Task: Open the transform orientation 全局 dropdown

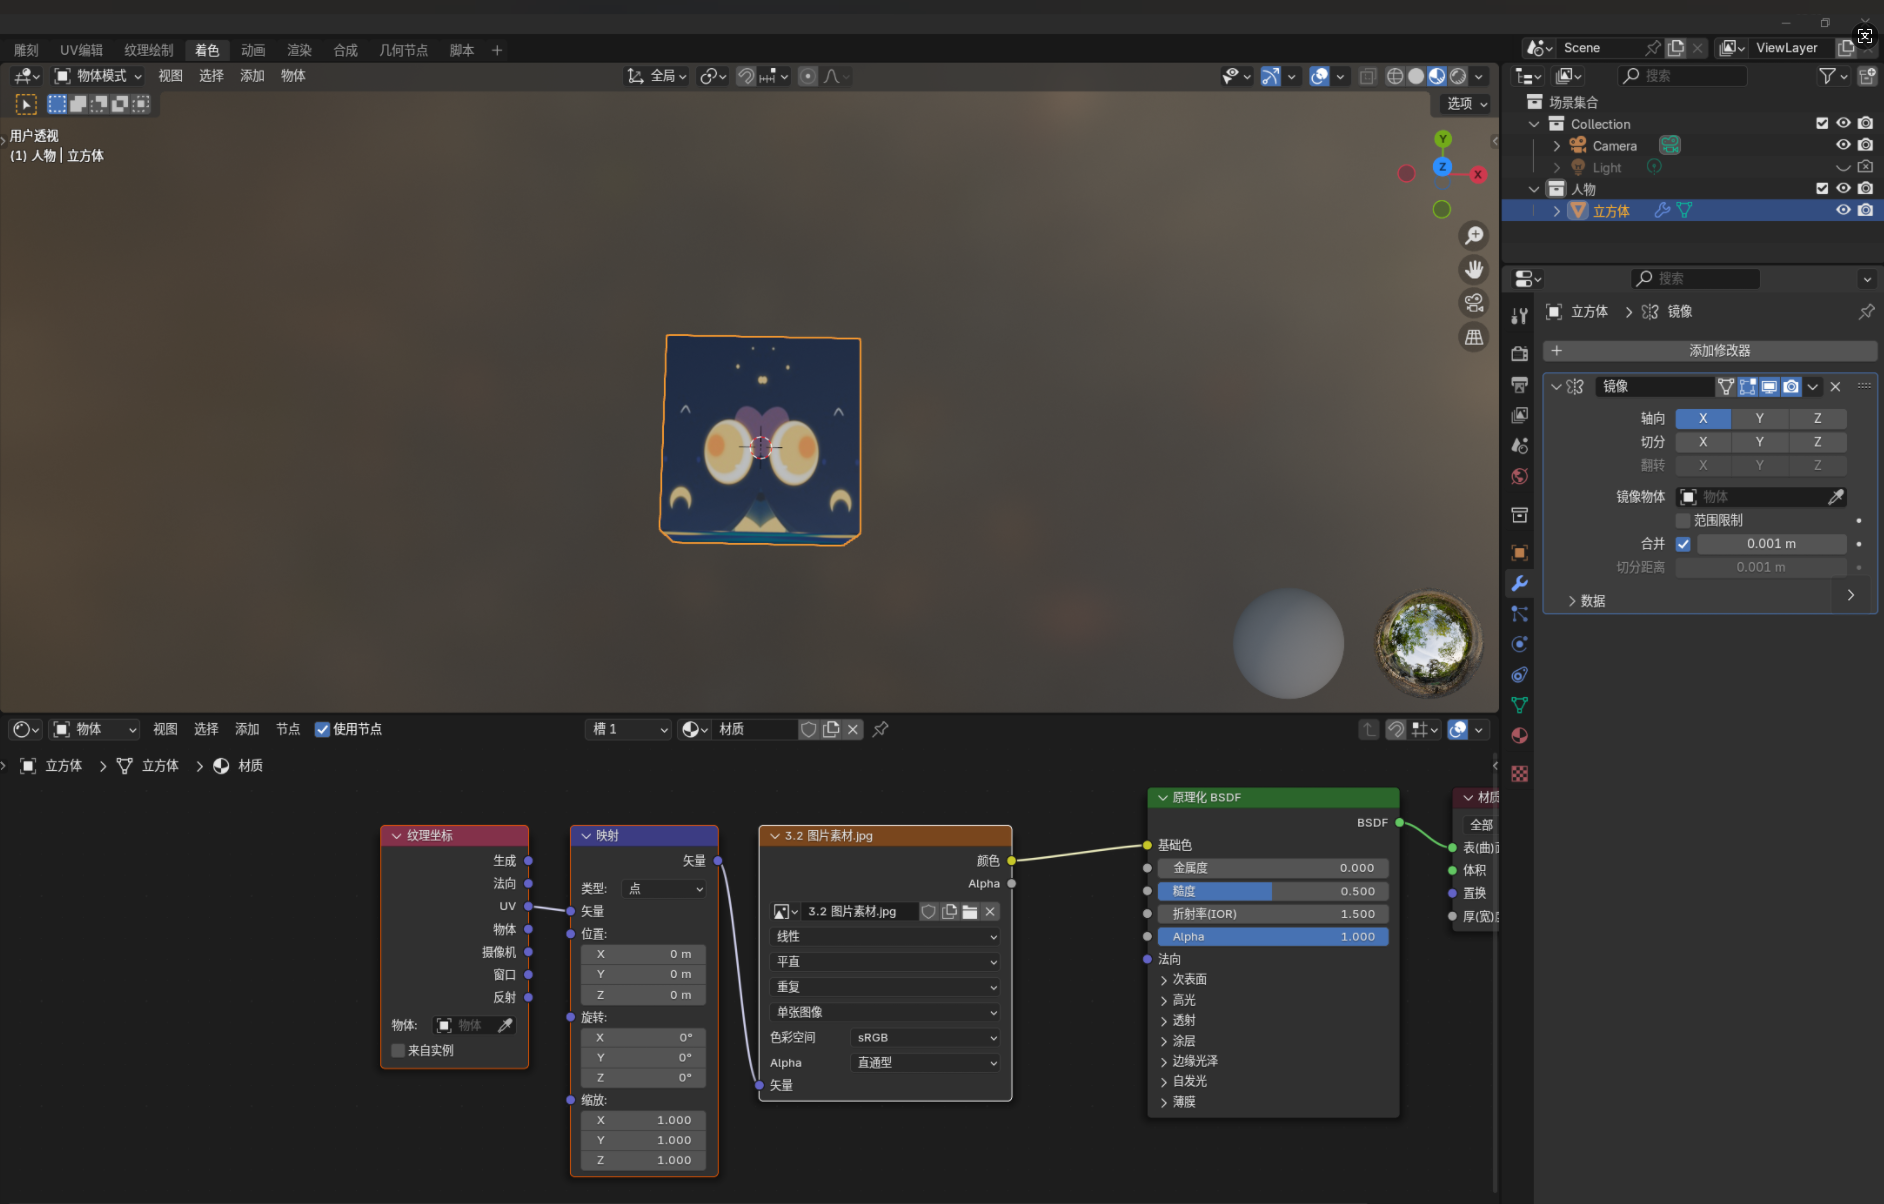Action: [x=657, y=76]
